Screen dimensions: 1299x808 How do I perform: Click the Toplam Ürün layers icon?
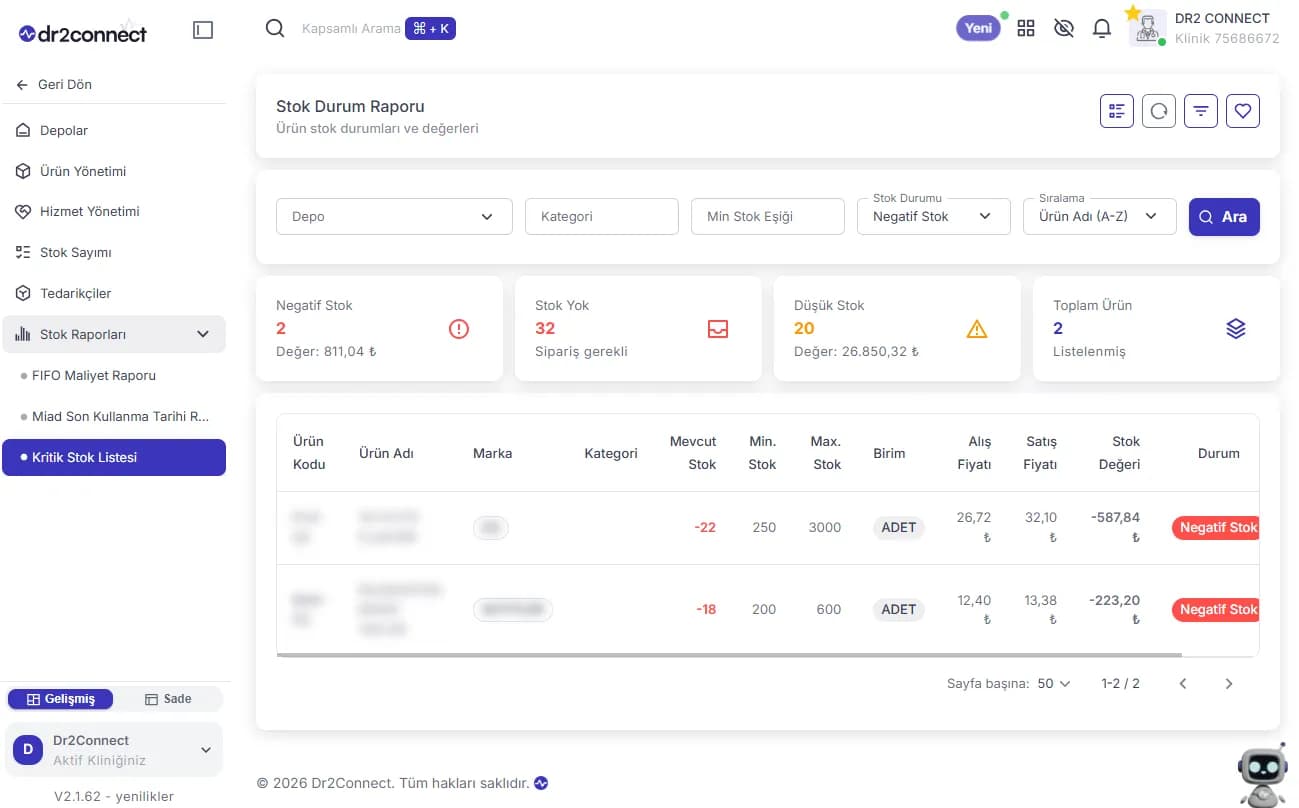[1236, 328]
